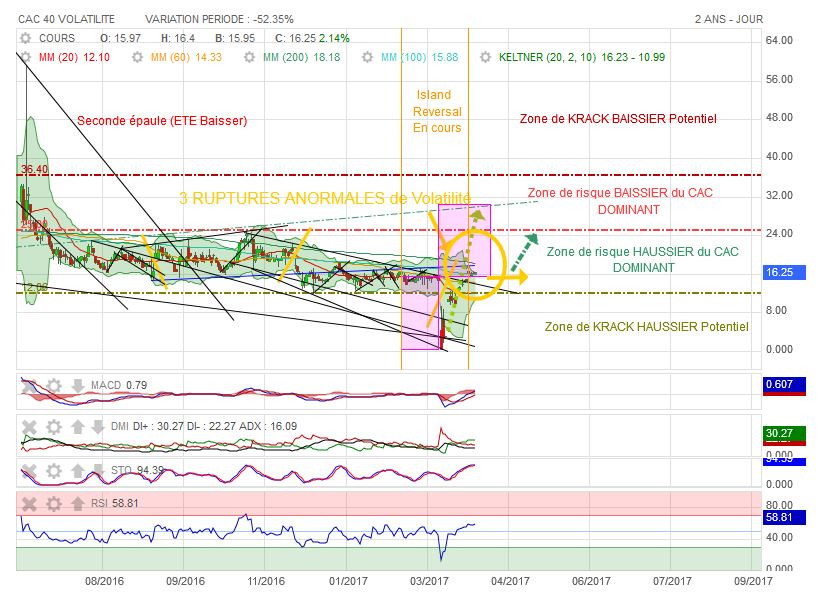825x597 pixels.
Task: Open the COURS settings gear
Action: (x=25, y=38)
